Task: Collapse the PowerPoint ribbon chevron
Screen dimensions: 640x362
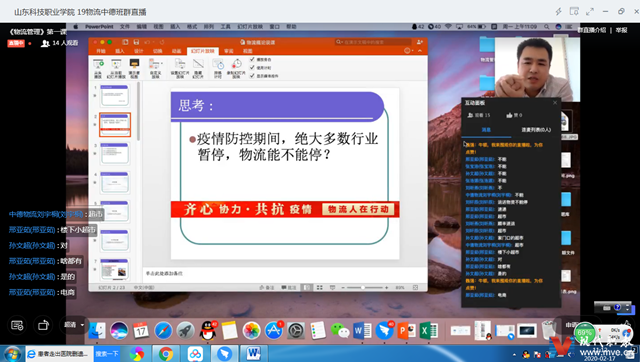Action: pos(420,51)
